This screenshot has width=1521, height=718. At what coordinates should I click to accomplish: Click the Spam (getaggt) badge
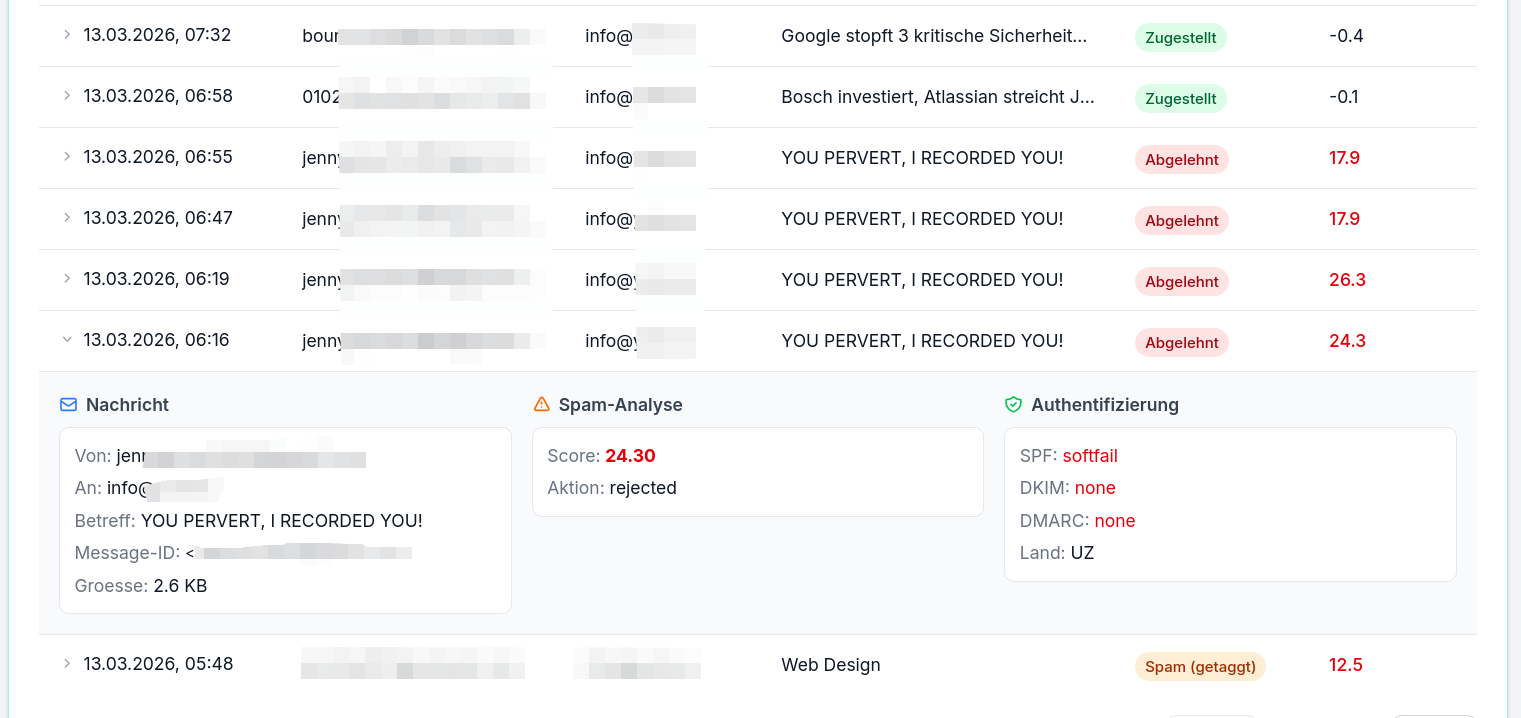click(x=1199, y=666)
